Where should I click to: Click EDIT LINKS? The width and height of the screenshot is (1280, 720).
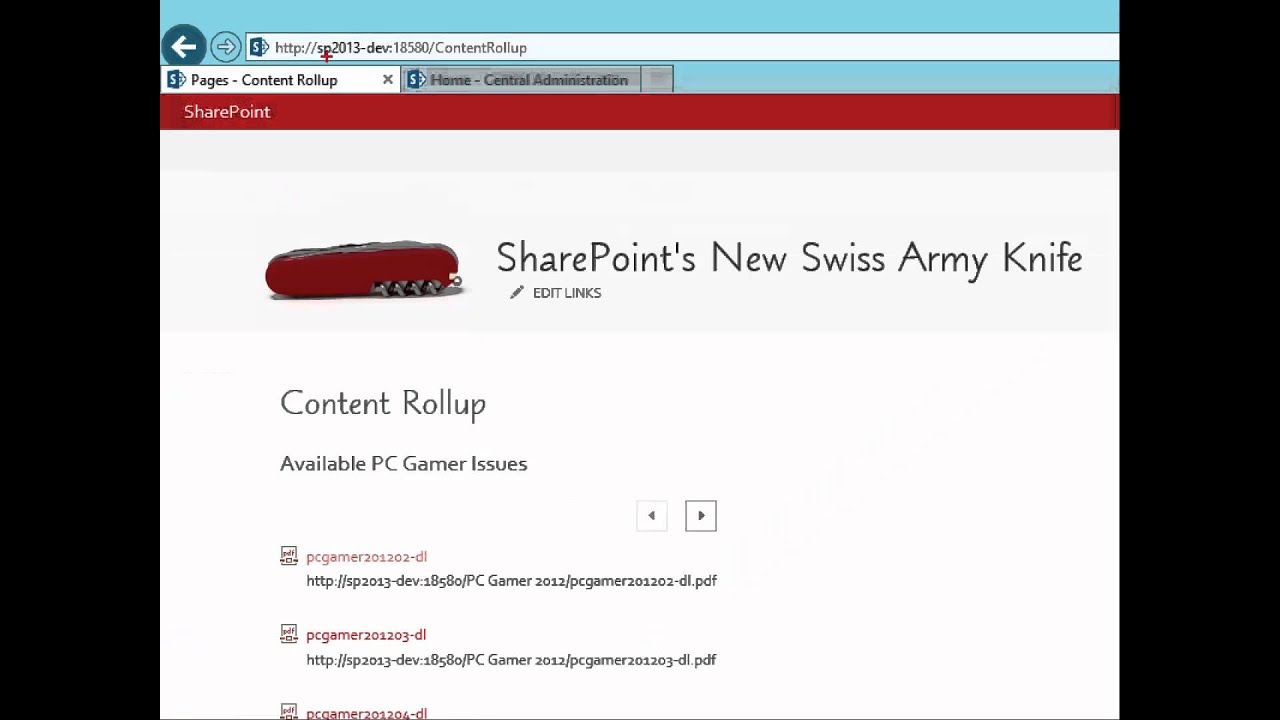tap(567, 293)
